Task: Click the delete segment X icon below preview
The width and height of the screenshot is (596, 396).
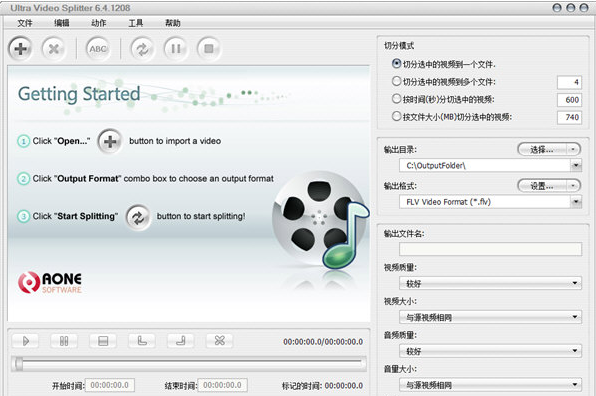Action: click(x=219, y=341)
